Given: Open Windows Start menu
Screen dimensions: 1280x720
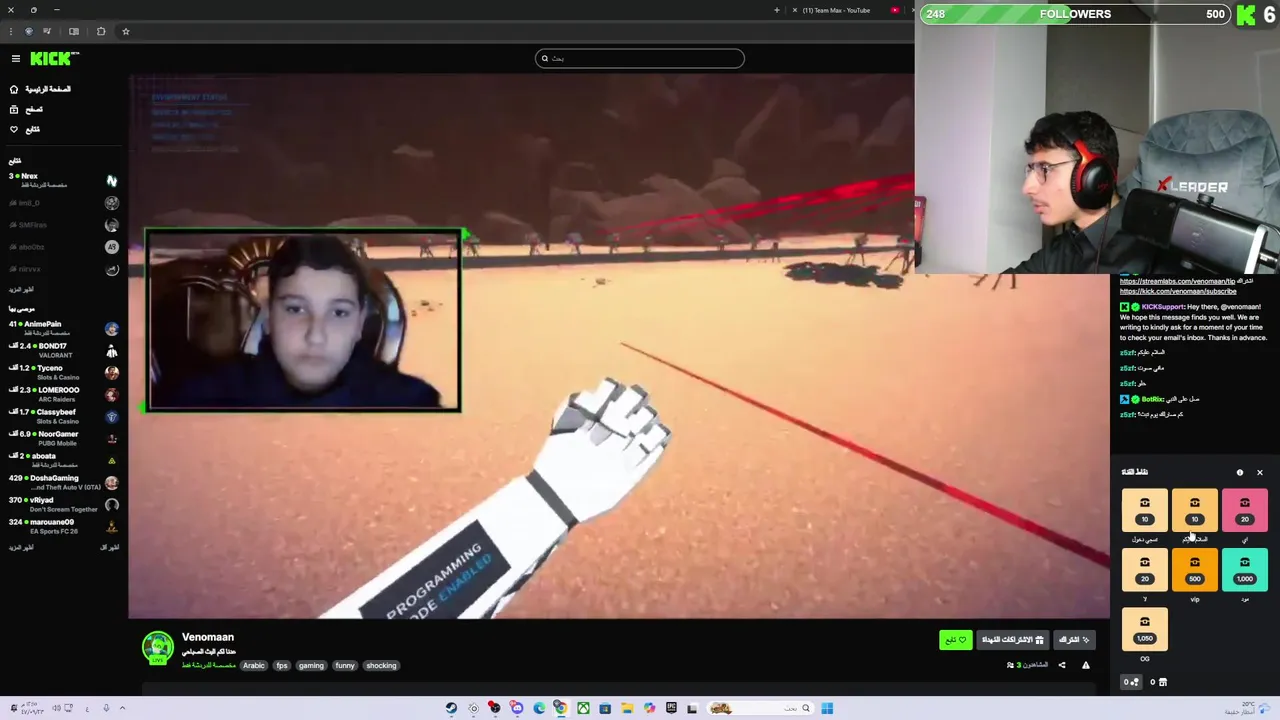Looking at the screenshot, I should (827, 709).
